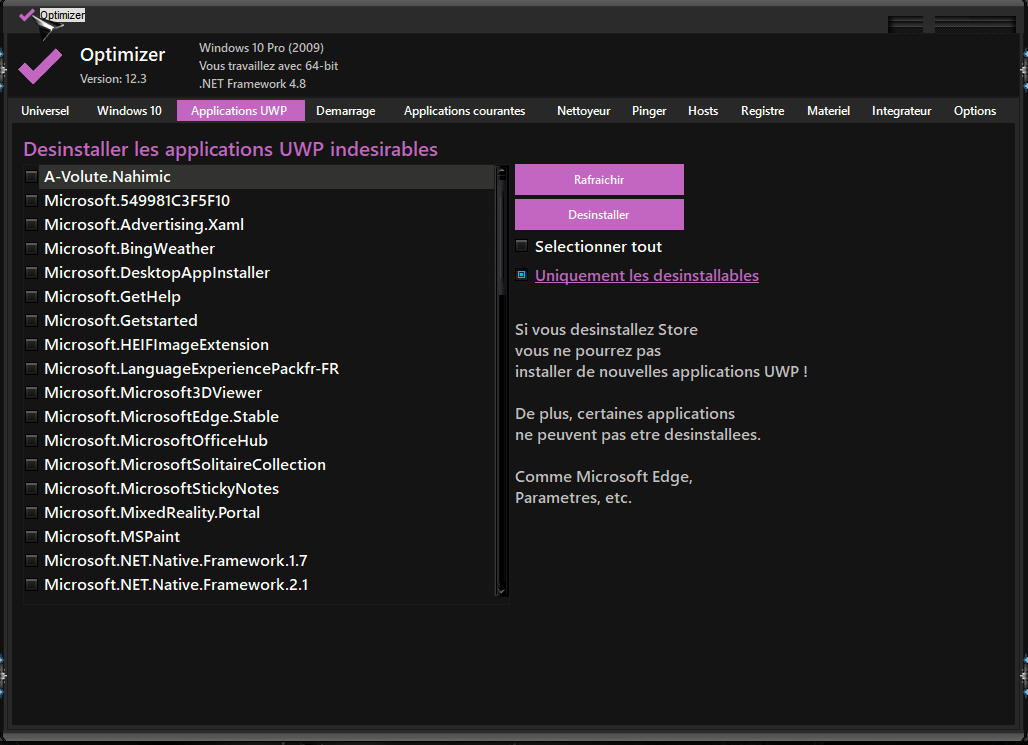Go to the Nettoyeur tab
Image resolution: width=1028 pixels, height=745 pixels.
click(x=583, y=111)
